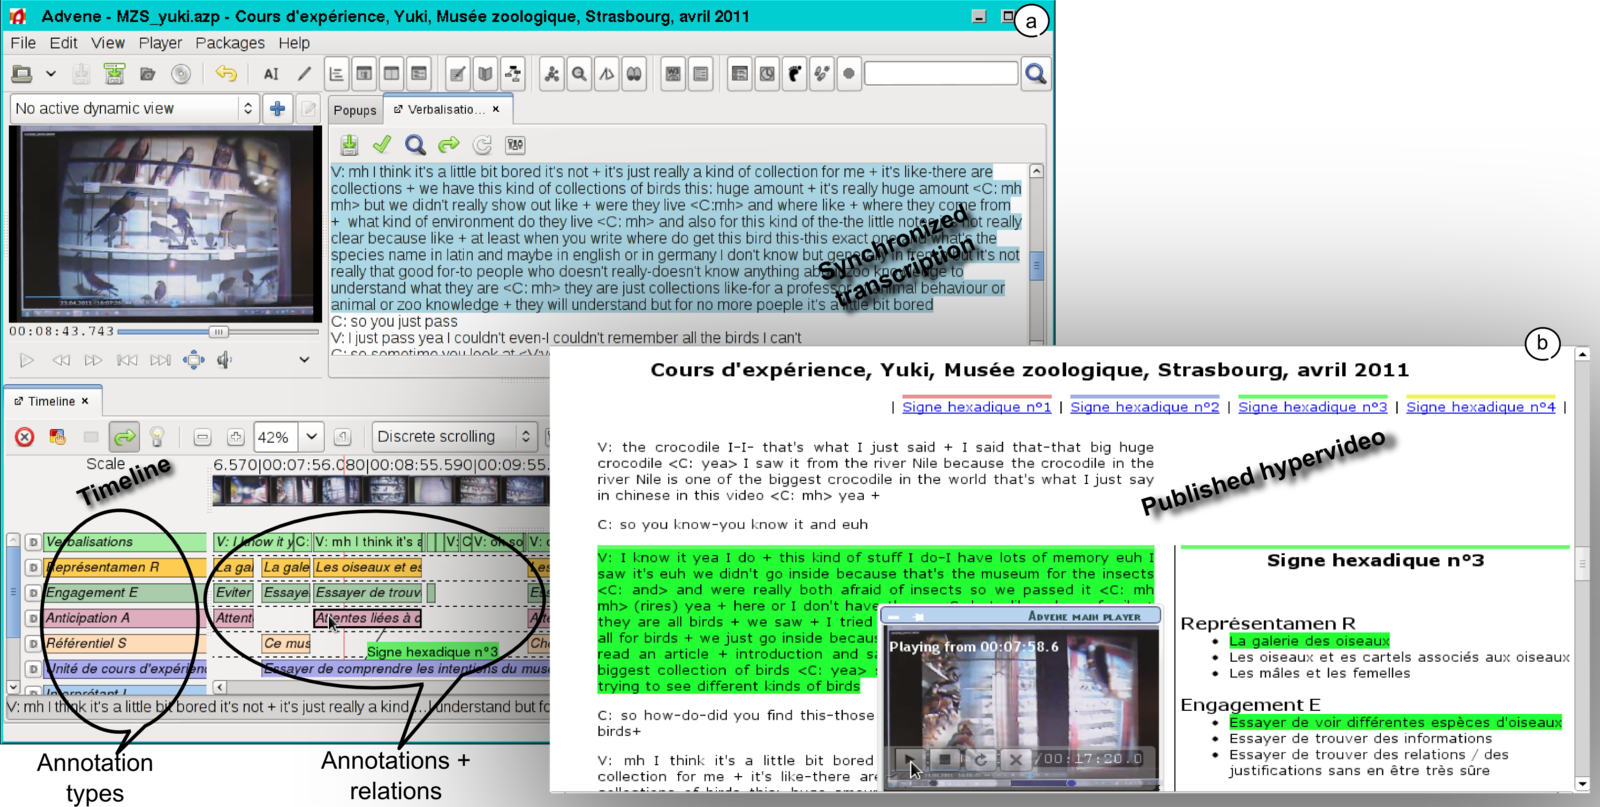Select the Timeline tab
Viewport: 1600px width, 807px height.
pos(51,401)
